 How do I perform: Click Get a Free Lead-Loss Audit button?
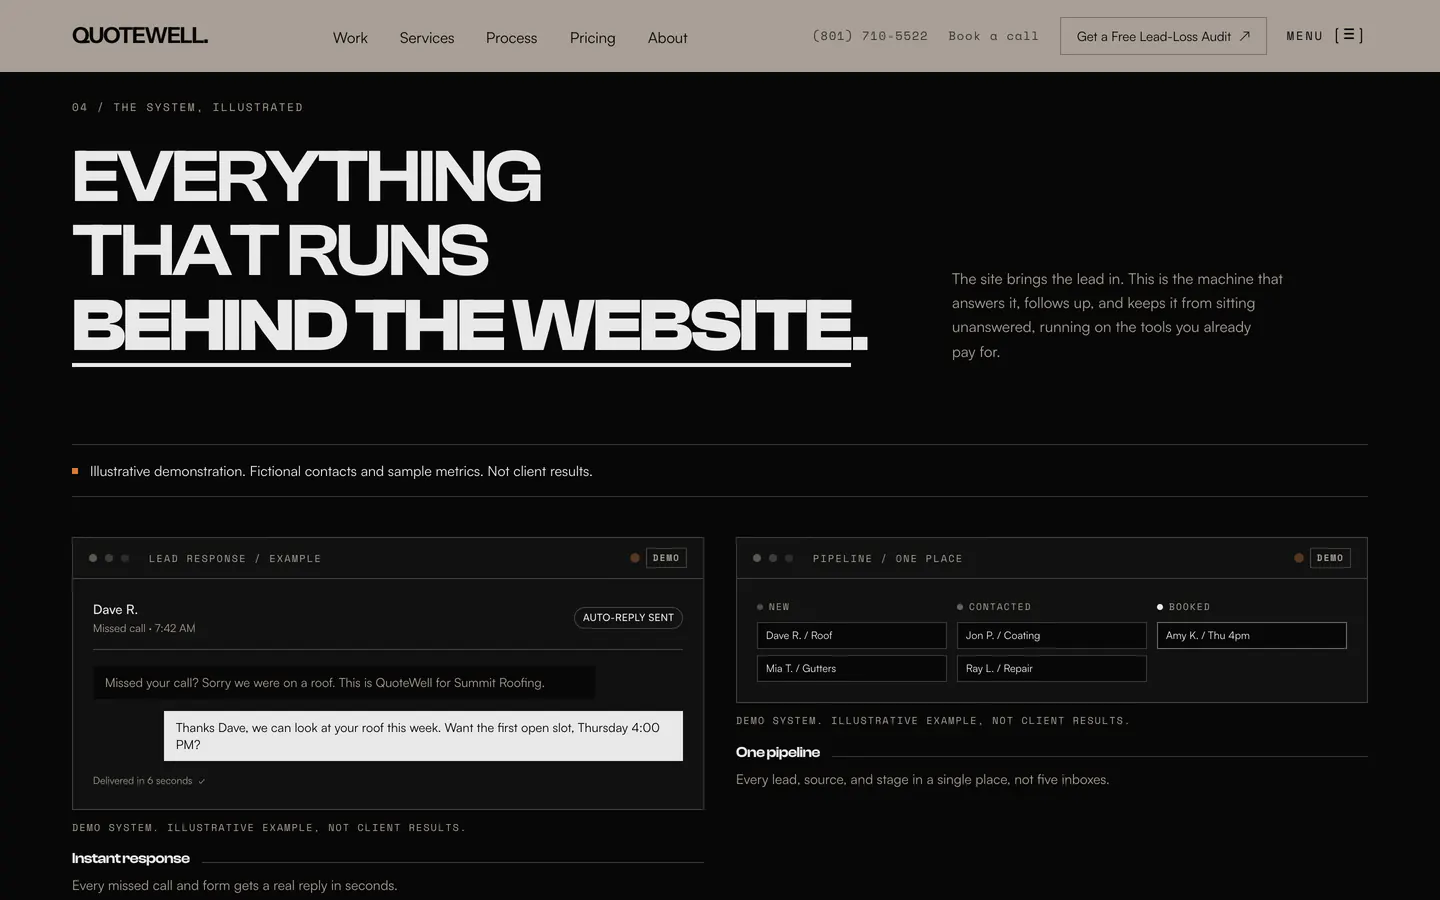1163,36
